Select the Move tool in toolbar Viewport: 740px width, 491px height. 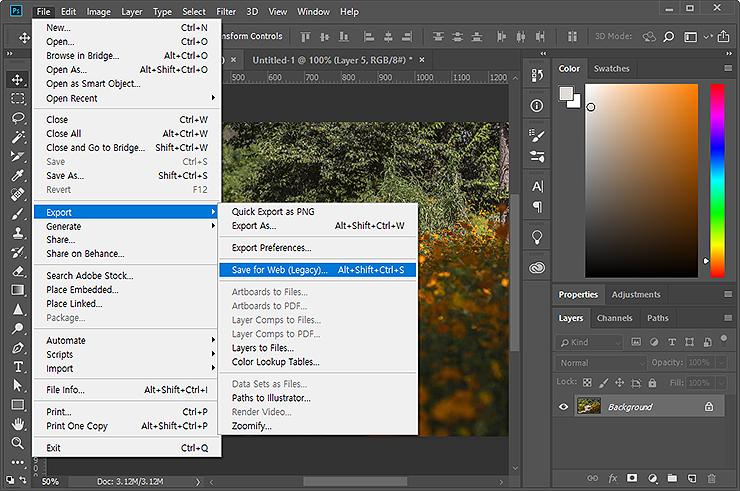[17, 79]
